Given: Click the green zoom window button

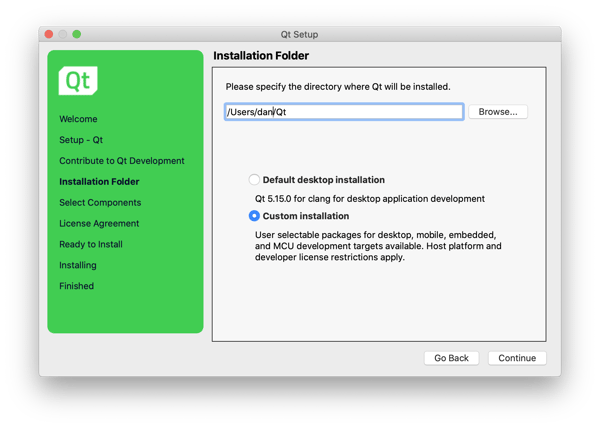Looking at the screenshot, I should [x=76, y=33].
